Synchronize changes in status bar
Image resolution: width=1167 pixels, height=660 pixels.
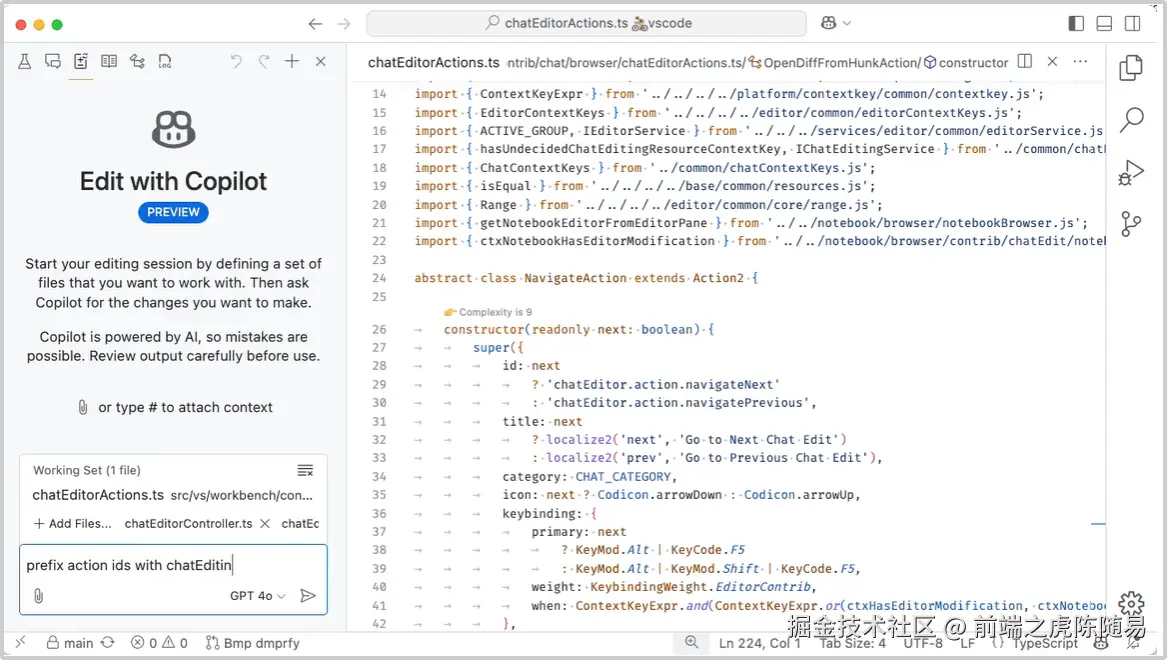[108, 642]
